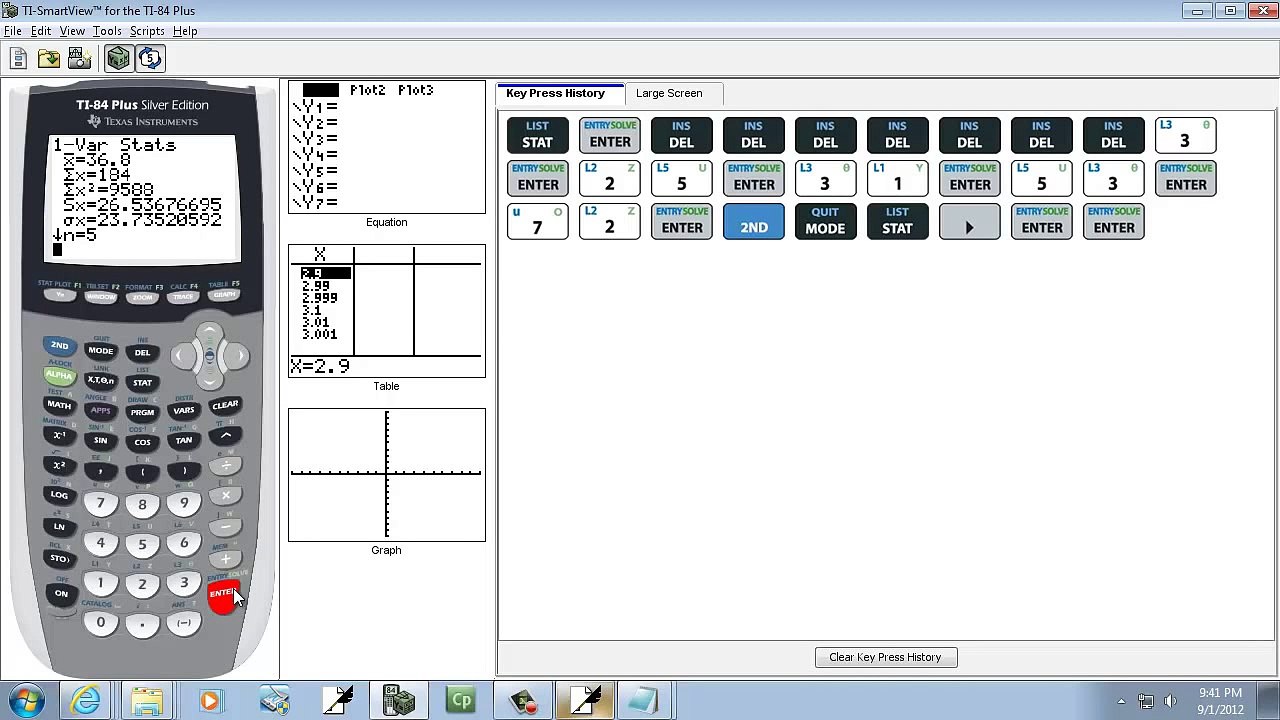1280x720 pixels.
Task: Click the QUIT MODE key in the key history
Action: 825,222
